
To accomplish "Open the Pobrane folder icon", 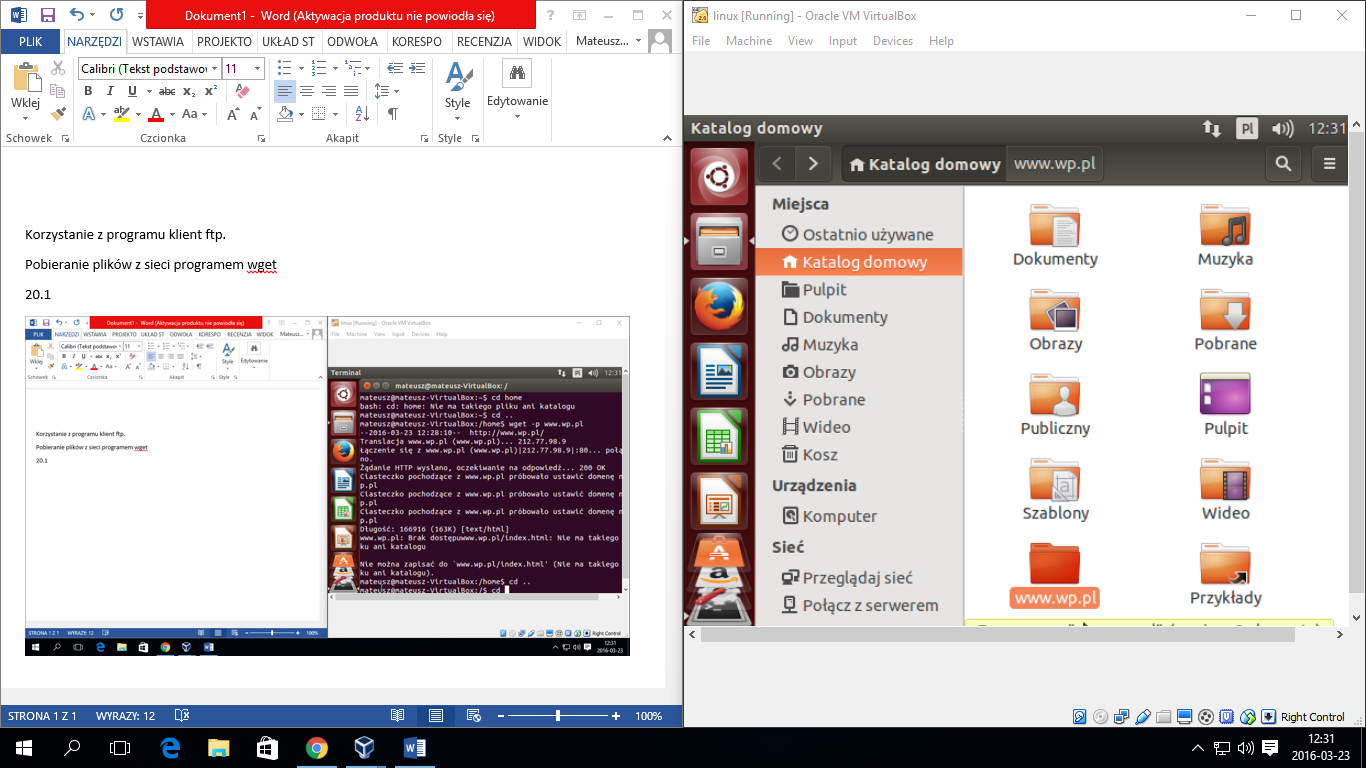I will point(1225,312).
